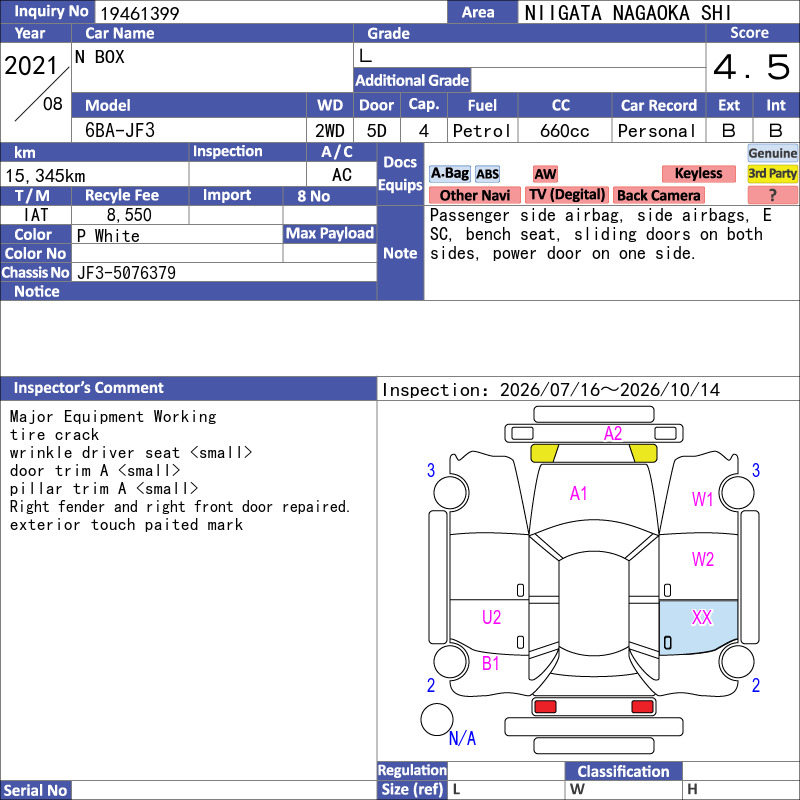Image resolution: width=800 pixels, height=800 pixels.
Task: Click the U2 marker on left door
Action: tap(491, 617)
